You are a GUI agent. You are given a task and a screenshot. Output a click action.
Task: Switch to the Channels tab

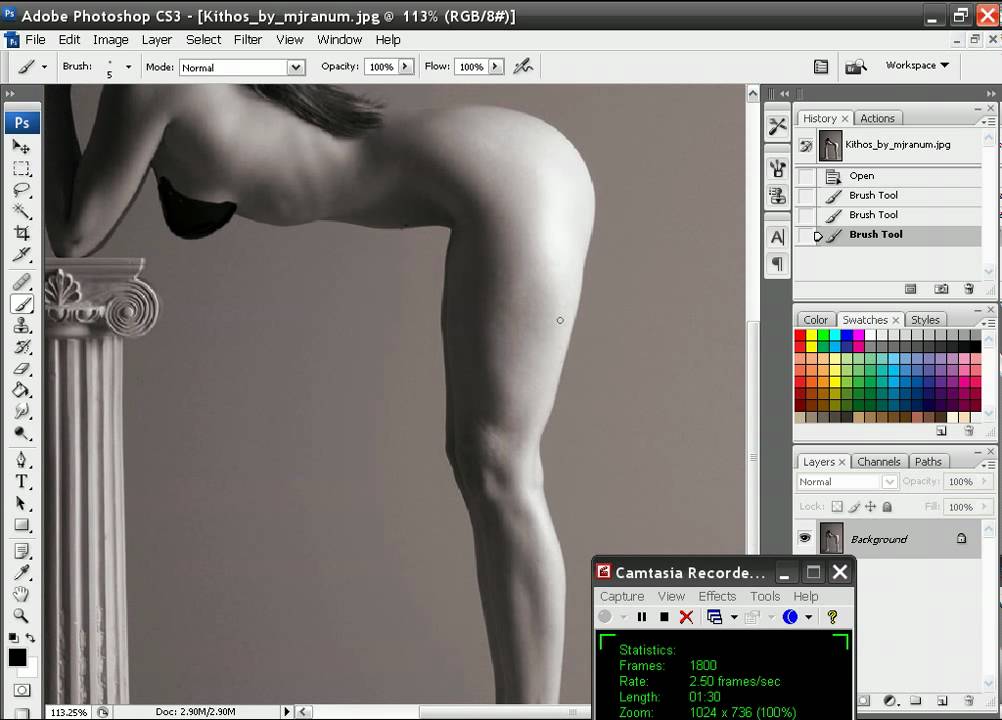tap(879, 461)
